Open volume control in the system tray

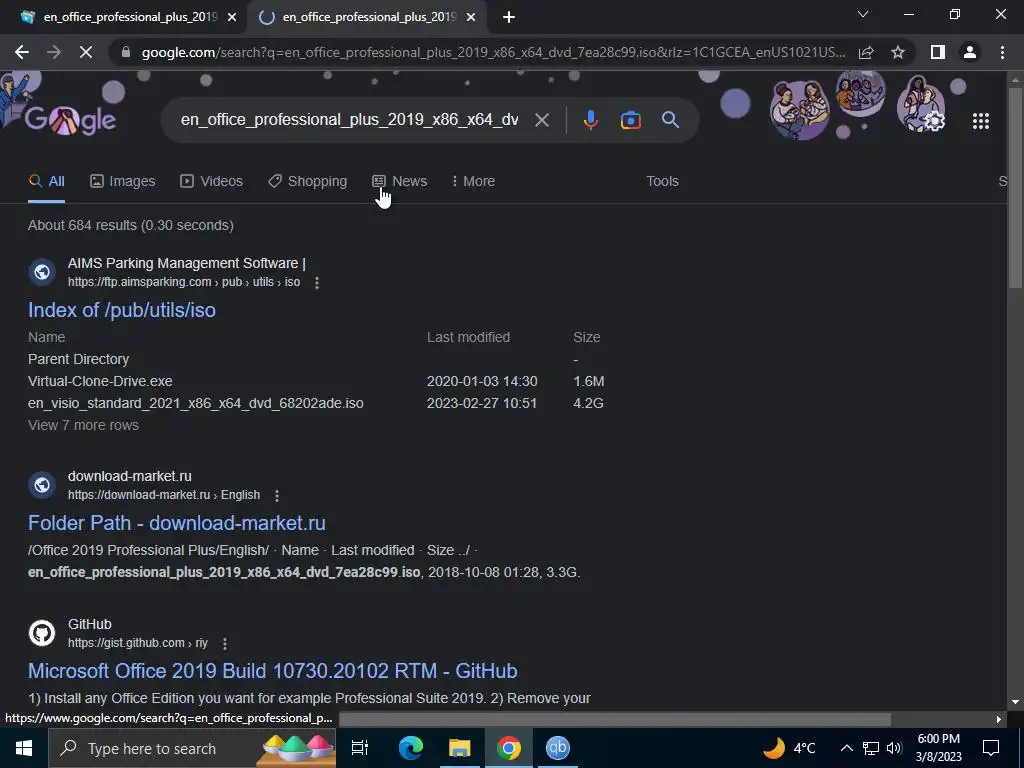click(x=894, y=748)
